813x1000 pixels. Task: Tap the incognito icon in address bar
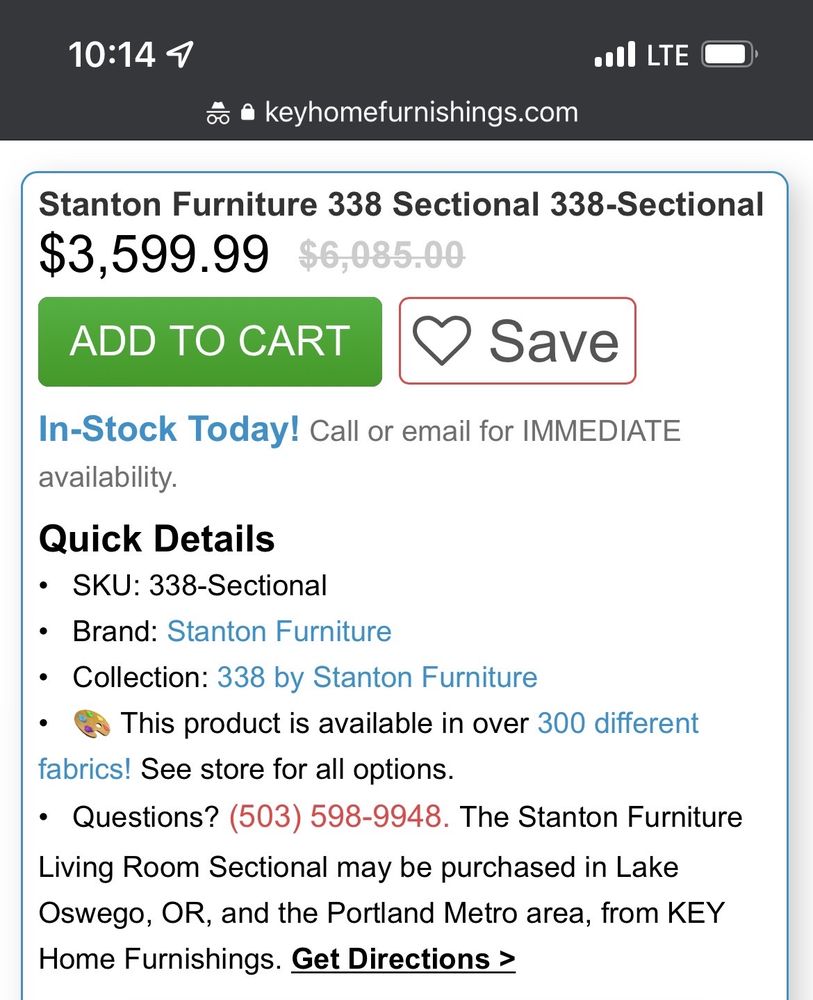point(218,113)
